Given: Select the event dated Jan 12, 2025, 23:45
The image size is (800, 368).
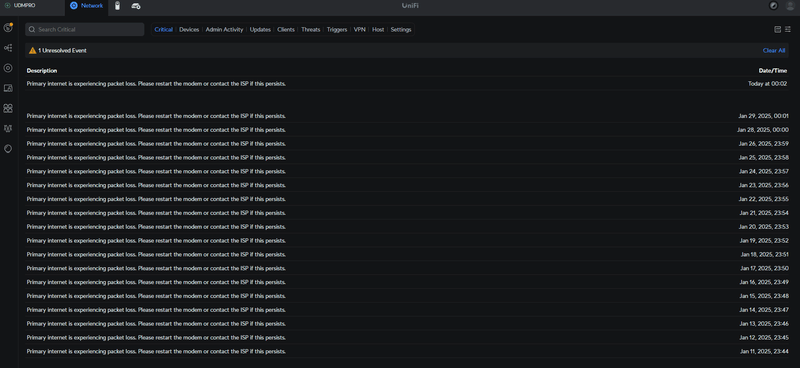Looking at the screenshot, I should click(407, 337).
